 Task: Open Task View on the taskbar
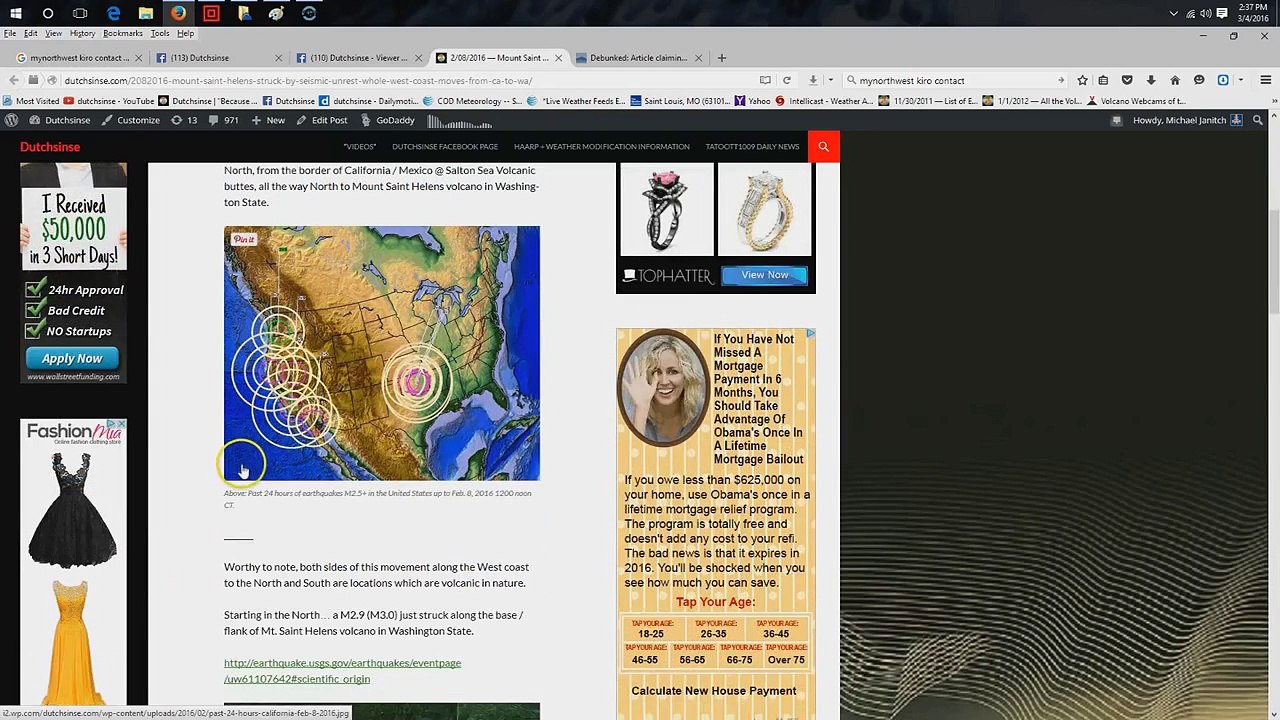click(x=80, y=13)
